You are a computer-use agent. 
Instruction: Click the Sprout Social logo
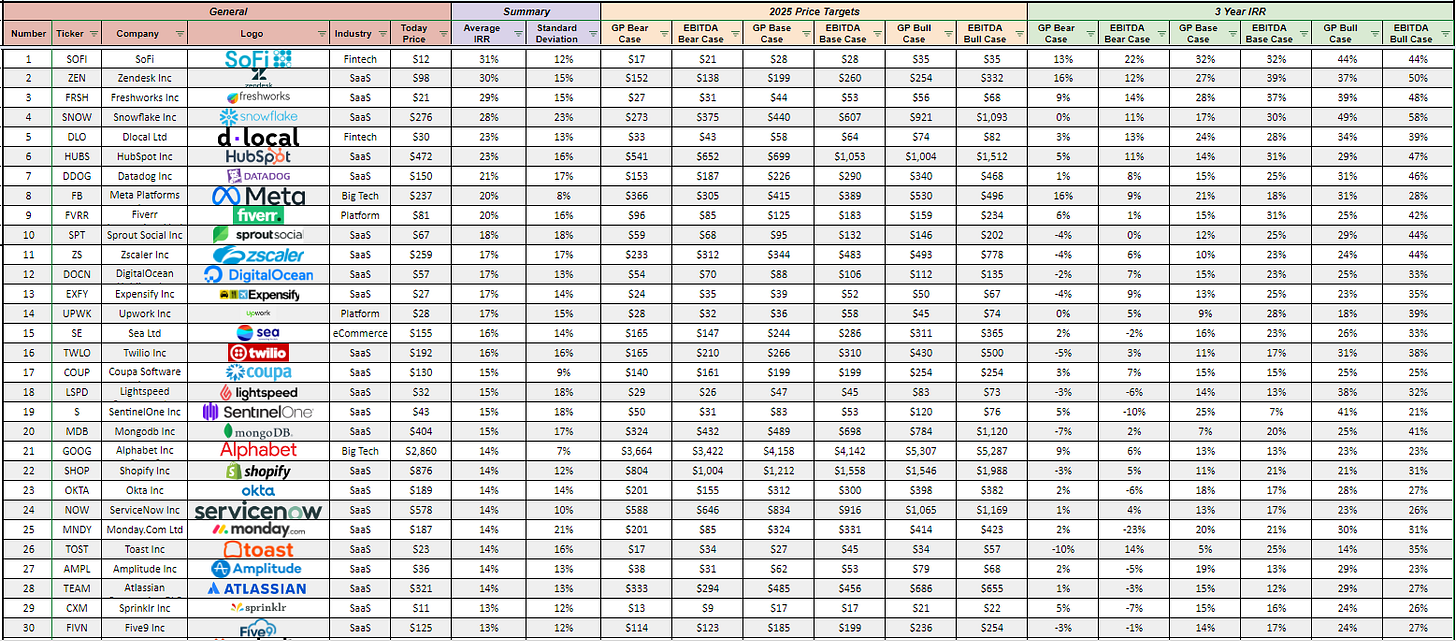click(259, 234)
